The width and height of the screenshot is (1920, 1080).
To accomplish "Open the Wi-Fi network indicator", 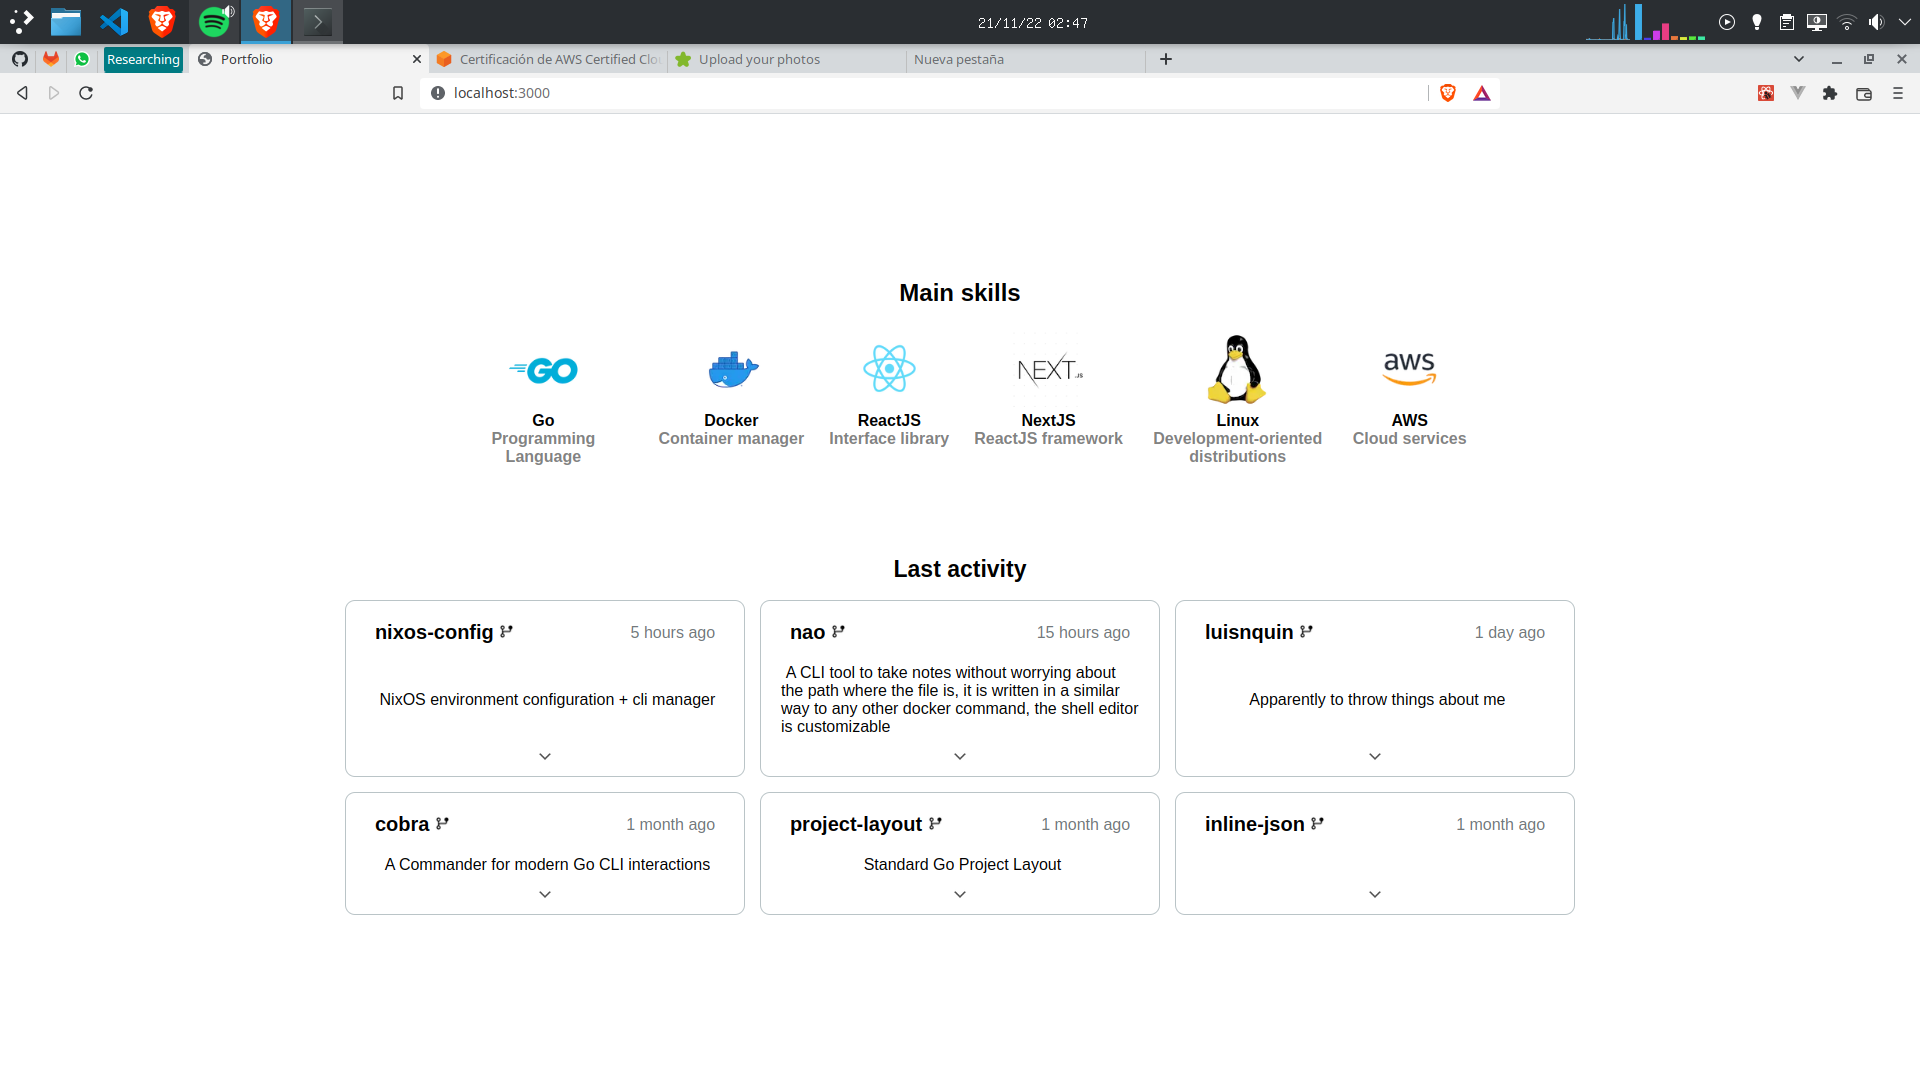I will tap(1847, 22).
